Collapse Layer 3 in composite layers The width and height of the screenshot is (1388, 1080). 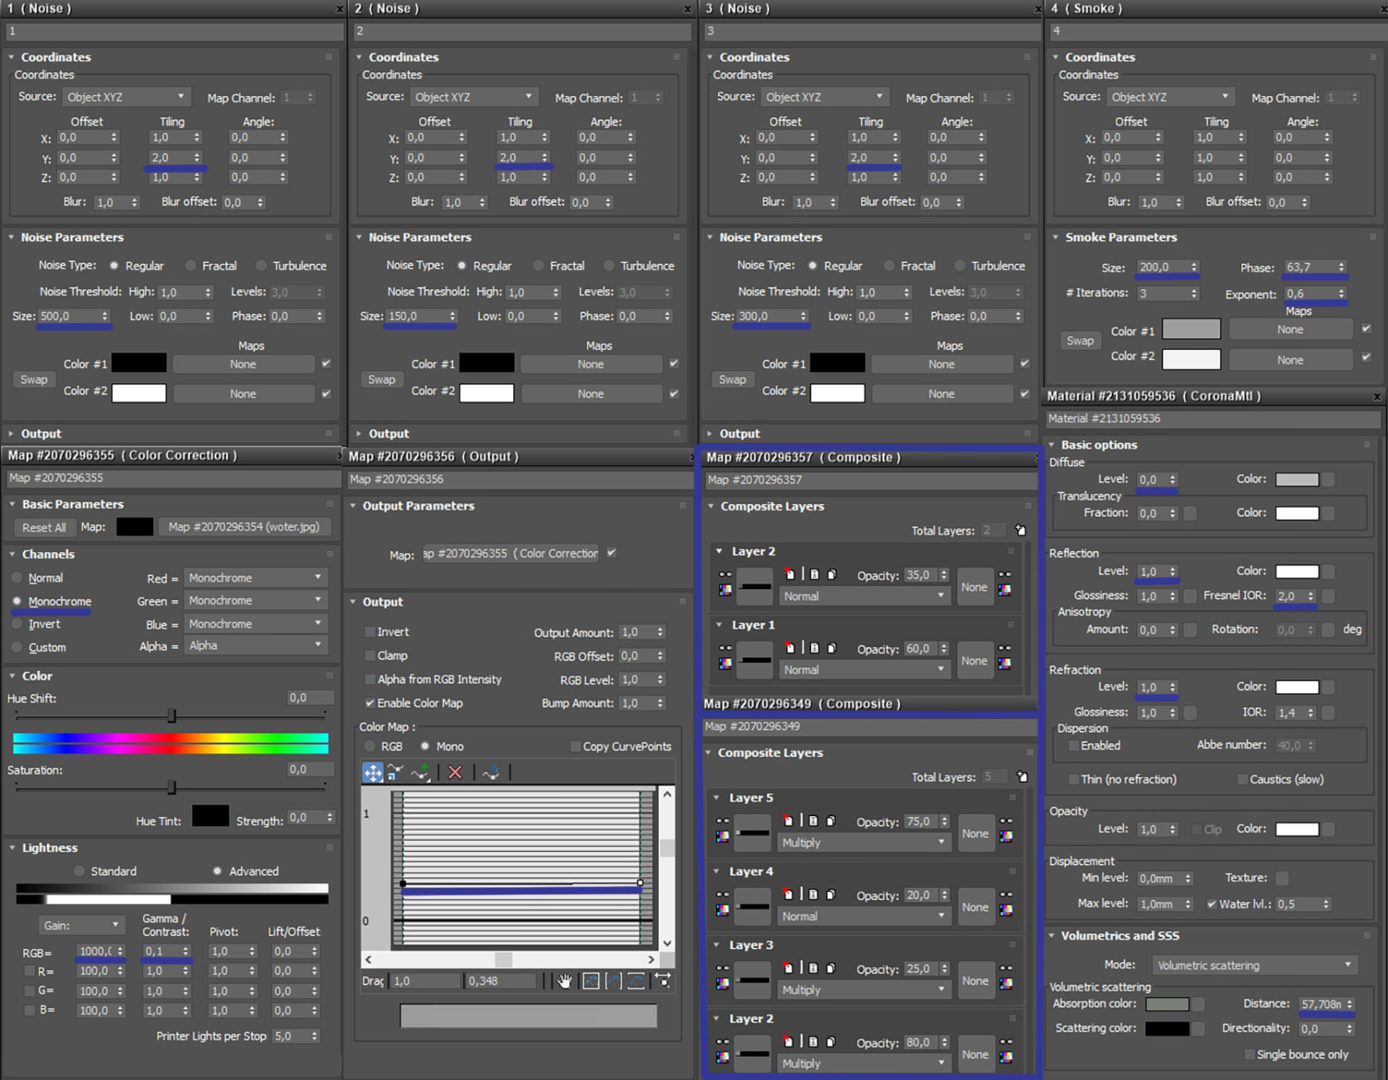click(x=742, y=945)
